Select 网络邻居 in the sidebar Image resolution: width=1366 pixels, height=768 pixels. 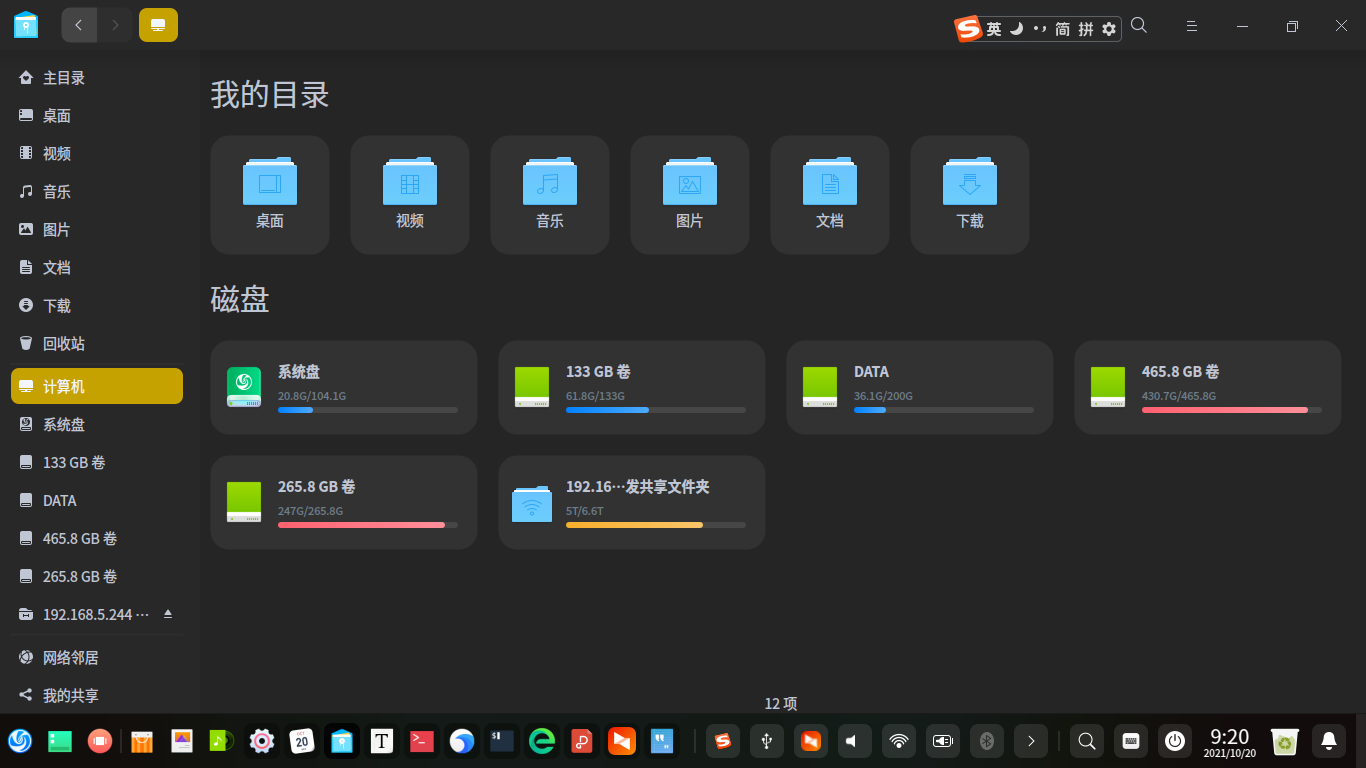click(x=70, y=658)
